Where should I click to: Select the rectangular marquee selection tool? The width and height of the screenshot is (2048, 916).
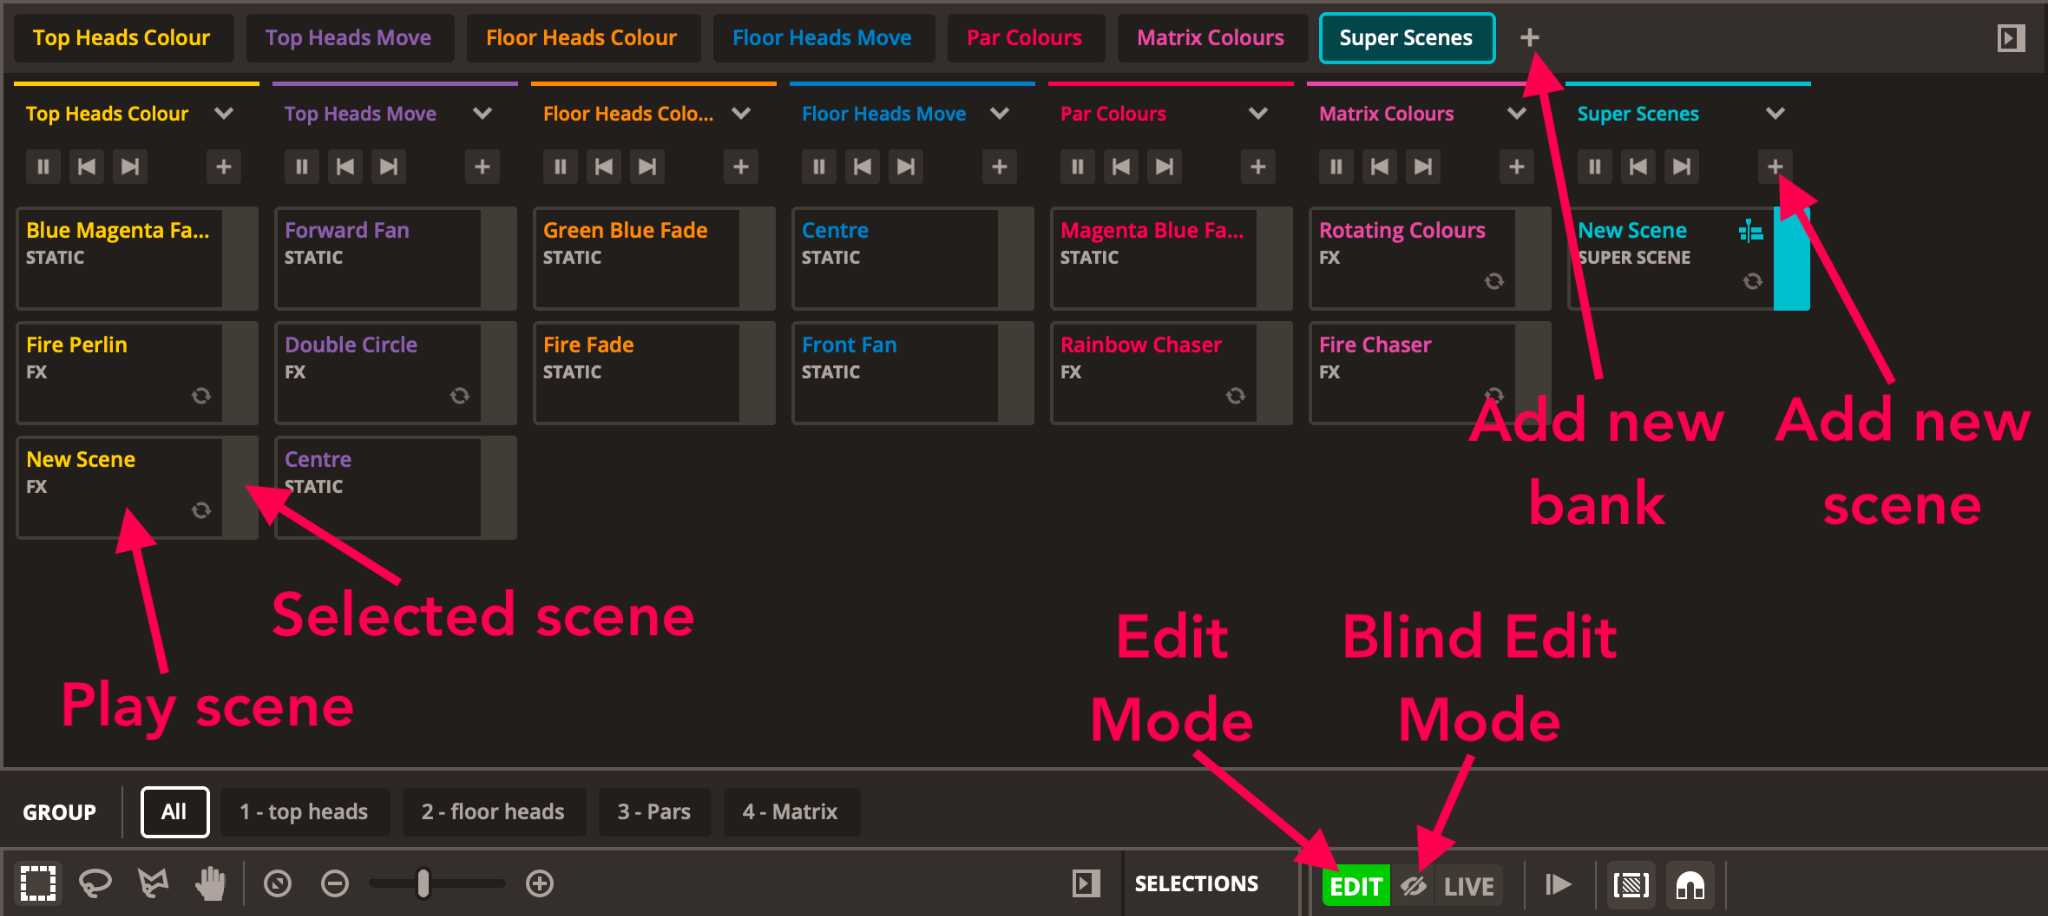[38, 884]
